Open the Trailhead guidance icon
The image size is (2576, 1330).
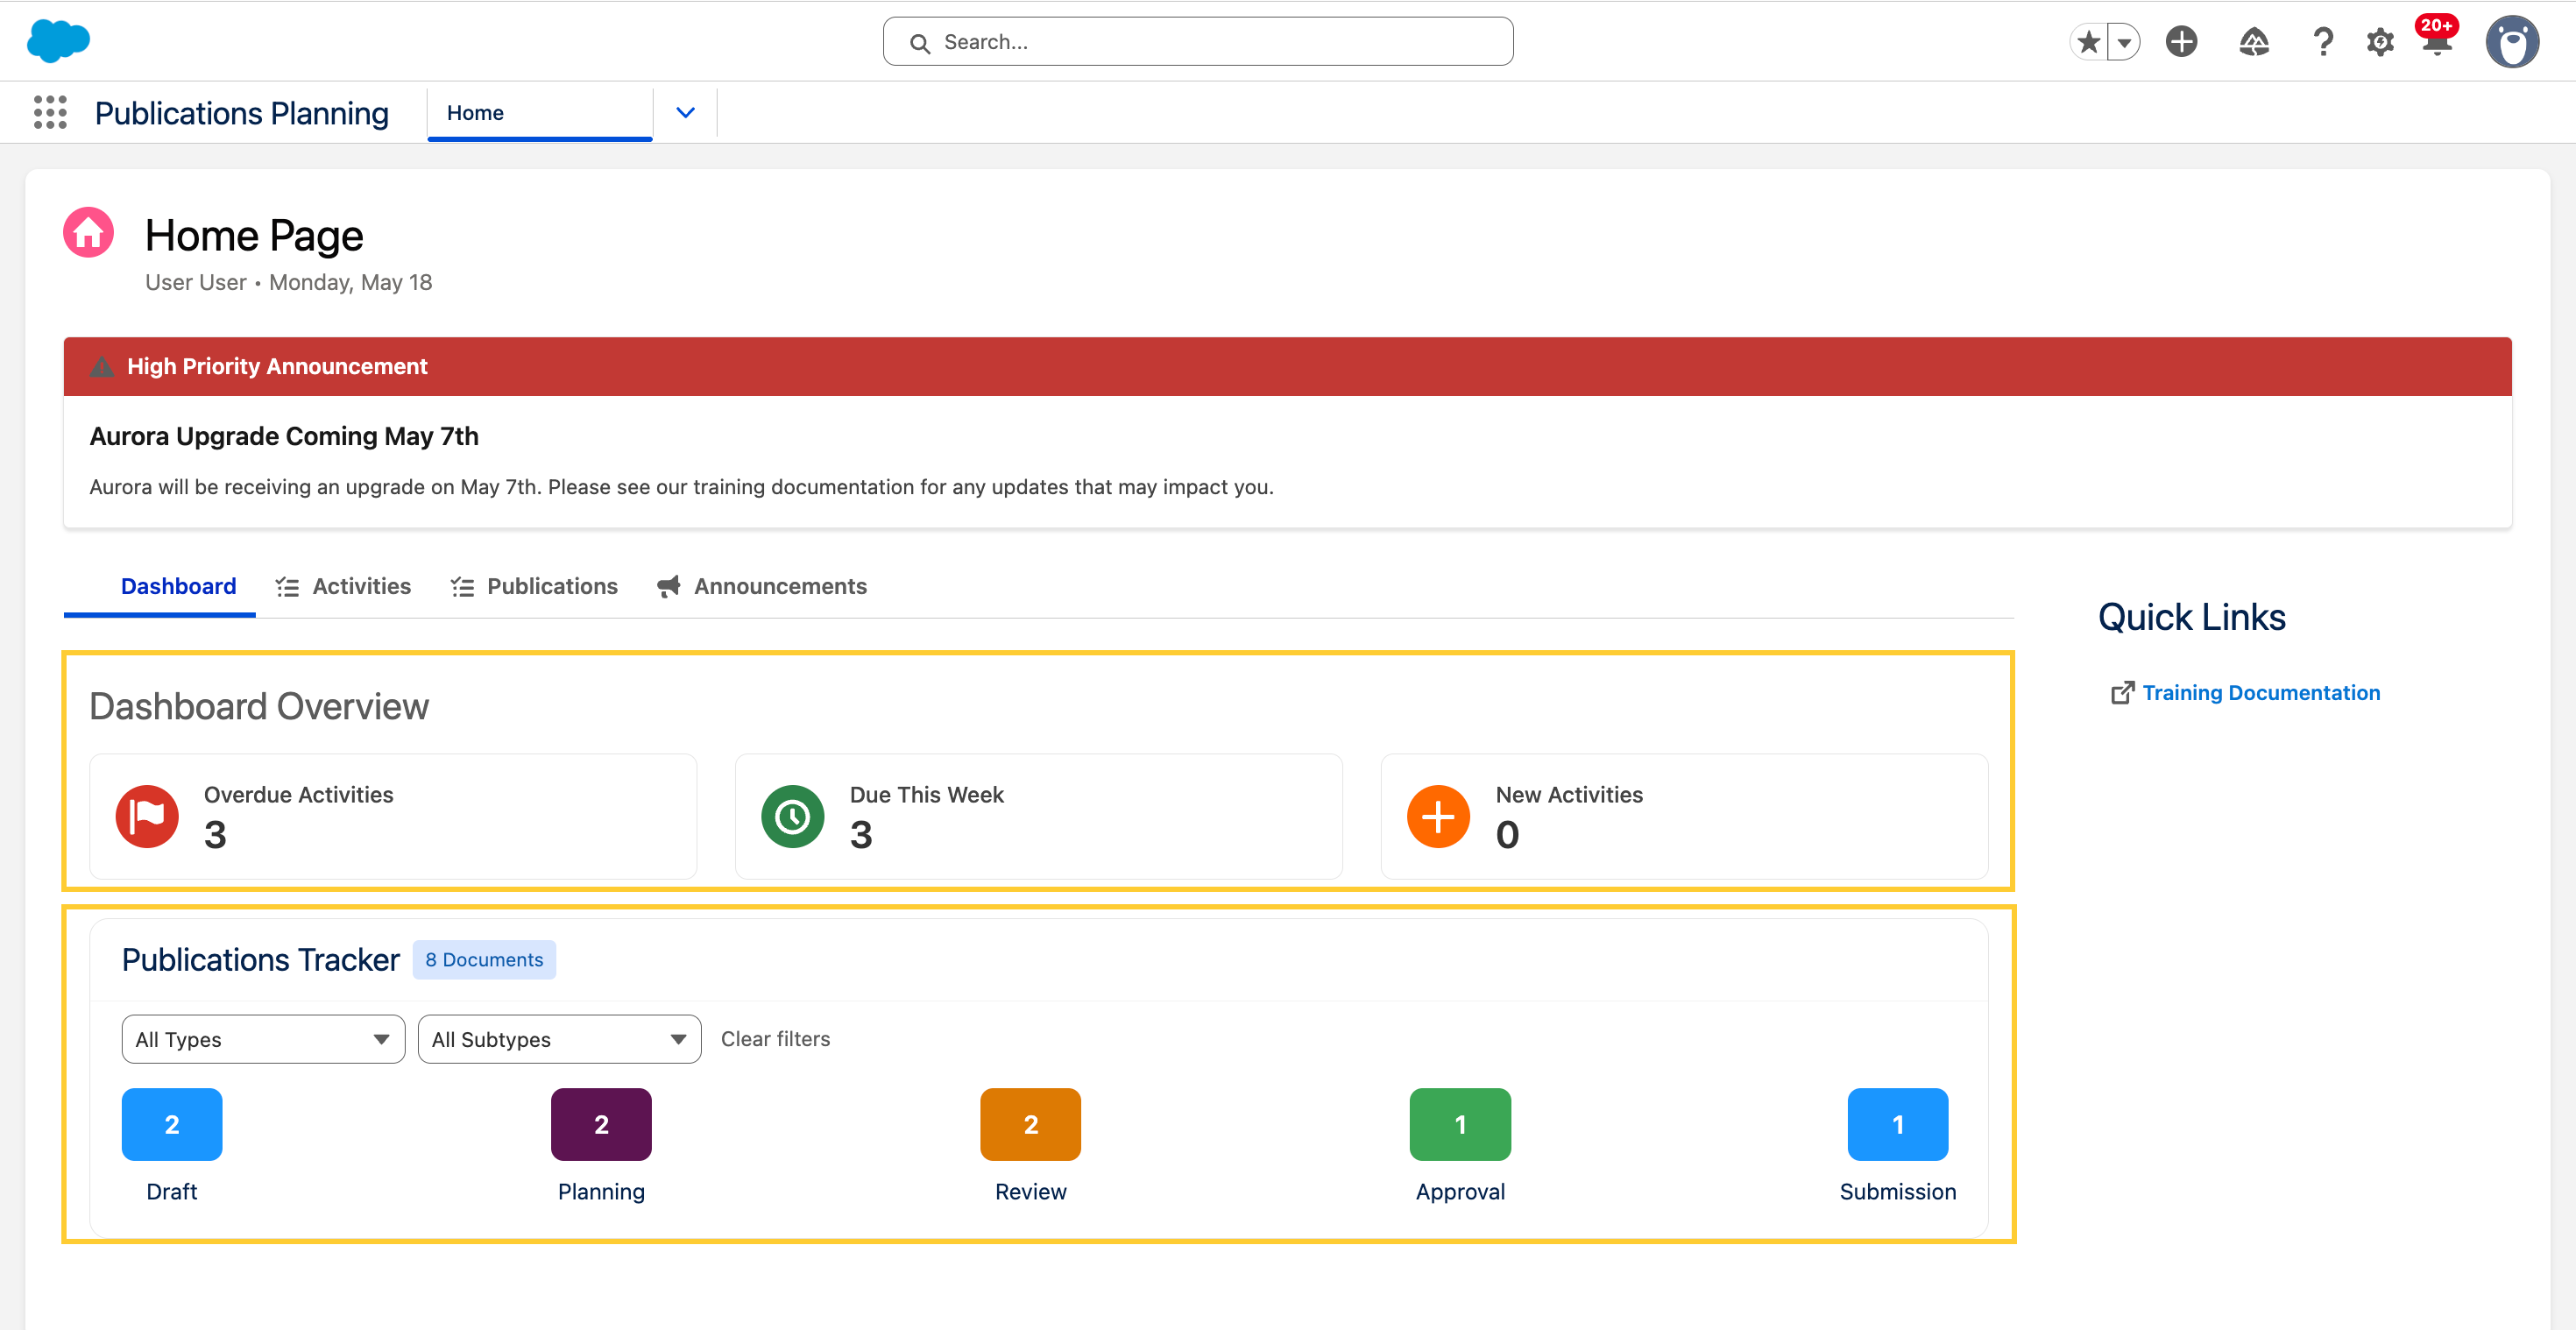[2253, 41]
